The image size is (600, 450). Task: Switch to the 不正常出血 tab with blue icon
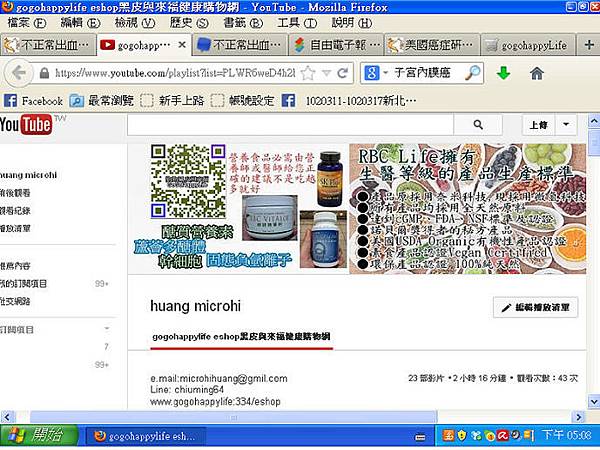[x=240, y=45]
